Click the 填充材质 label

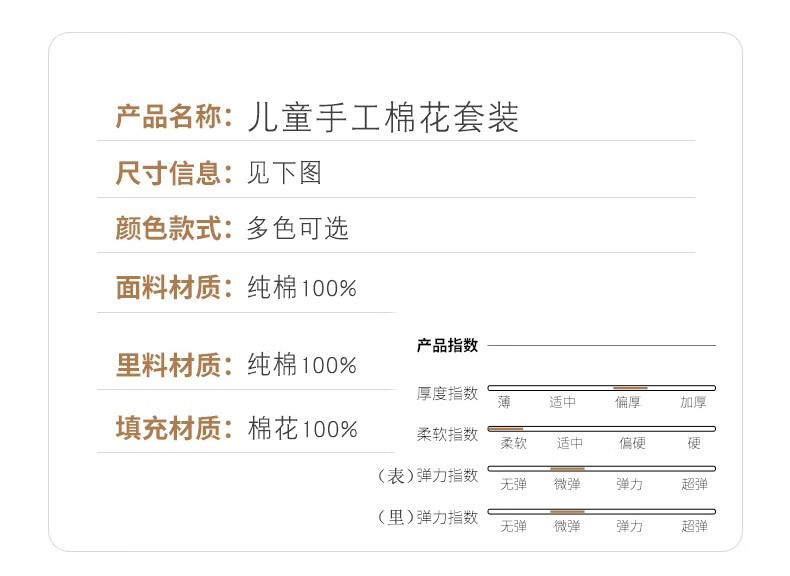(x=168, y=429)
